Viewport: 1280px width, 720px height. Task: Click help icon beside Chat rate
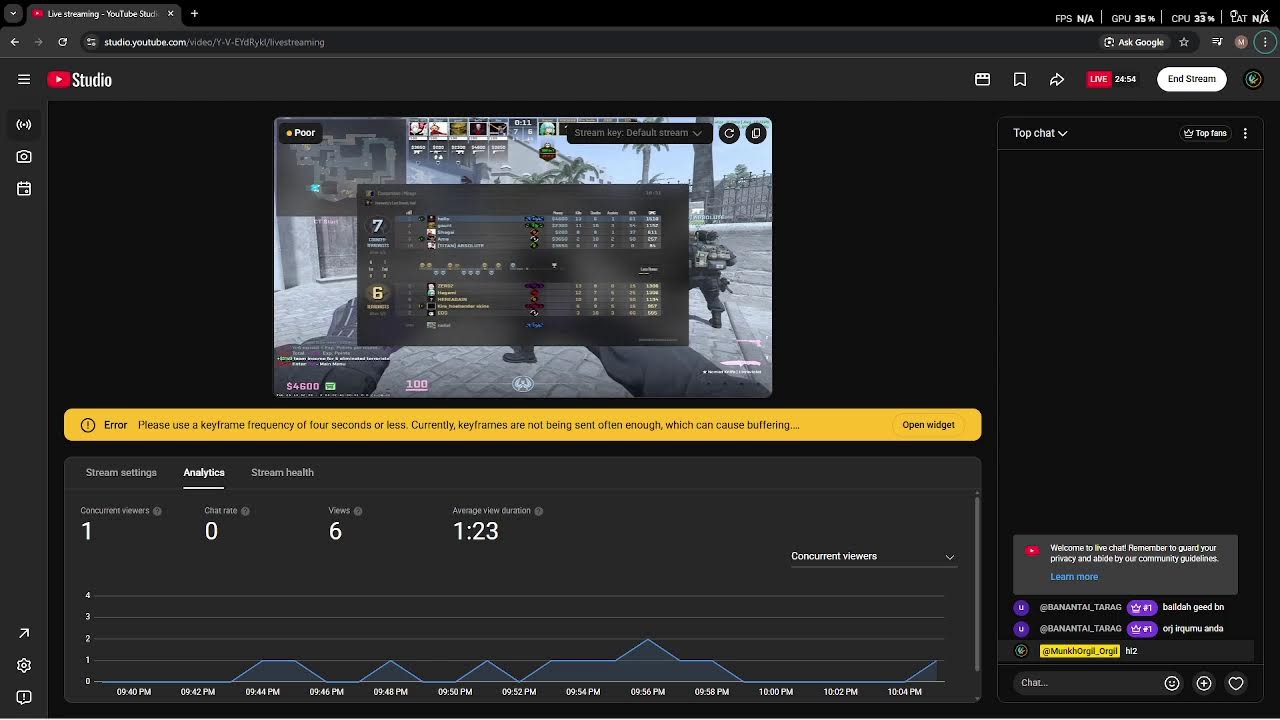(x=245, y=511)
